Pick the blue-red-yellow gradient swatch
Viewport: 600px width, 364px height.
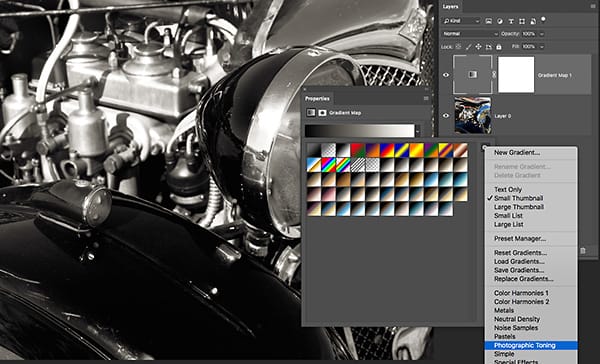click(x=387, y=150)
